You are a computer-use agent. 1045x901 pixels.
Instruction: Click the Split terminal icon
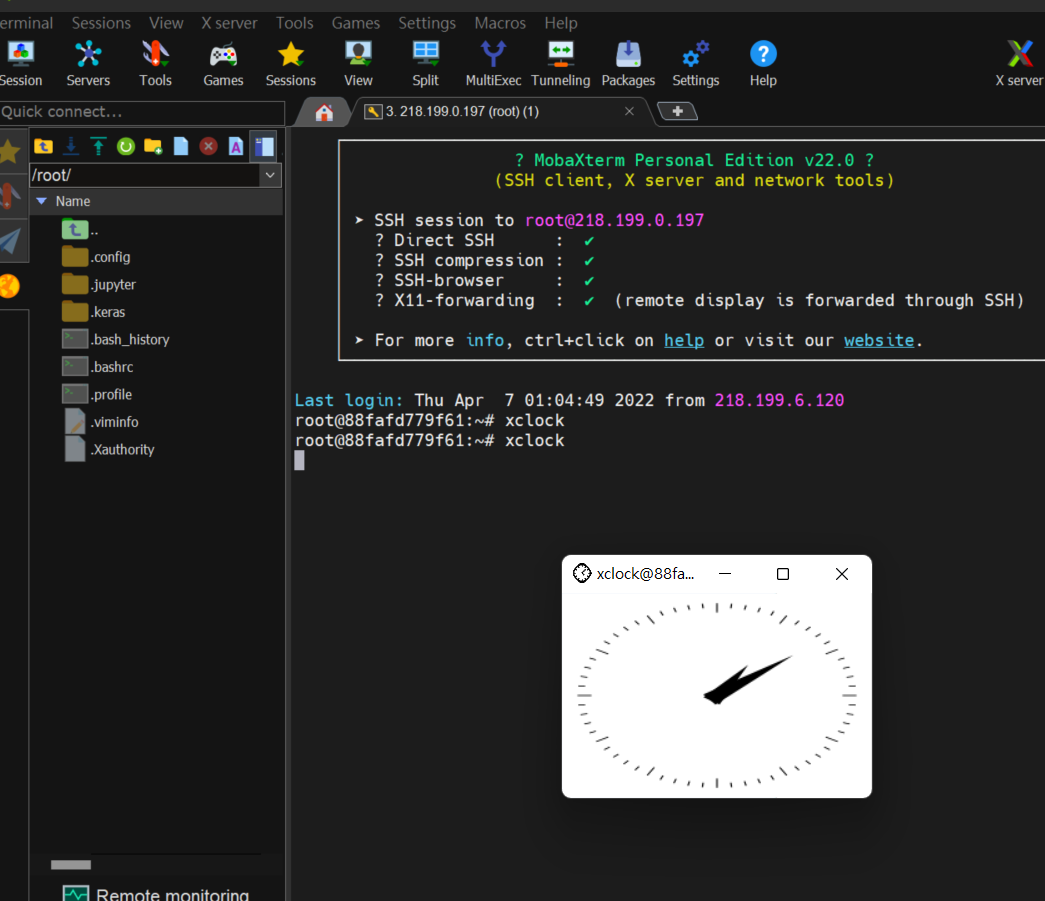pyautogui.click(x=425, y=64)
